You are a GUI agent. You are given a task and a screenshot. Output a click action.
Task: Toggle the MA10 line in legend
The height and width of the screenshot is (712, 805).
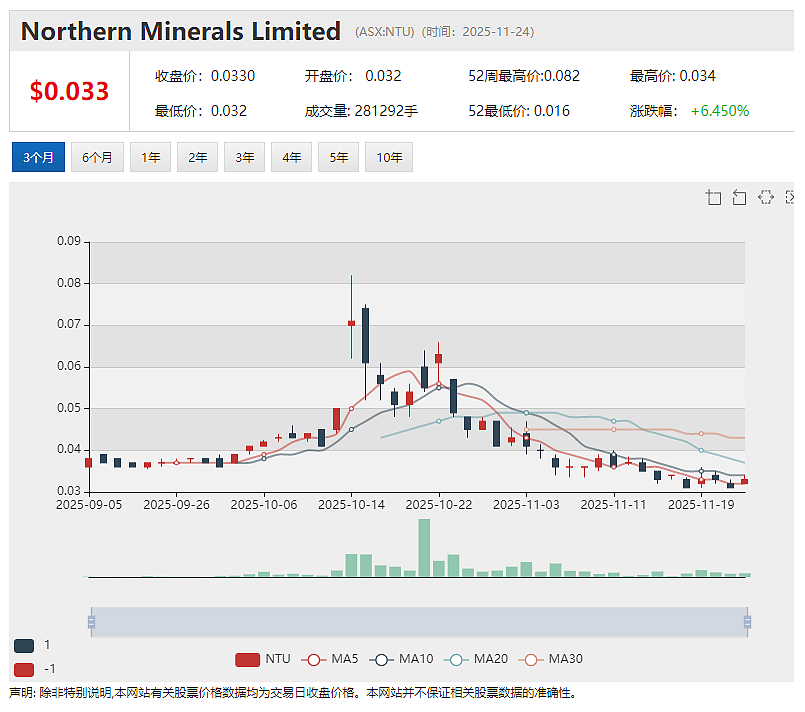pyautogui.click(x=401, y=659)
